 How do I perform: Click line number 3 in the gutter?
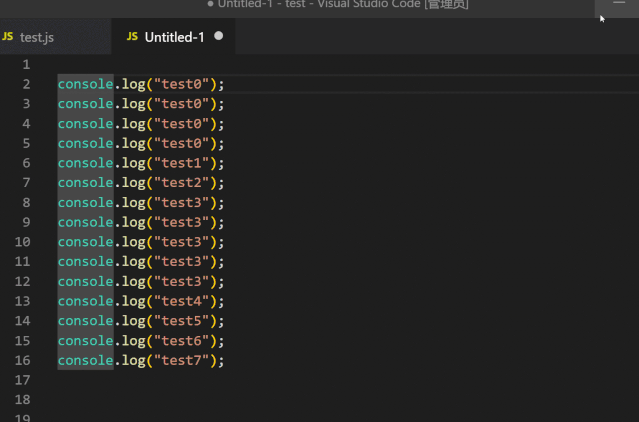(26, 104)
